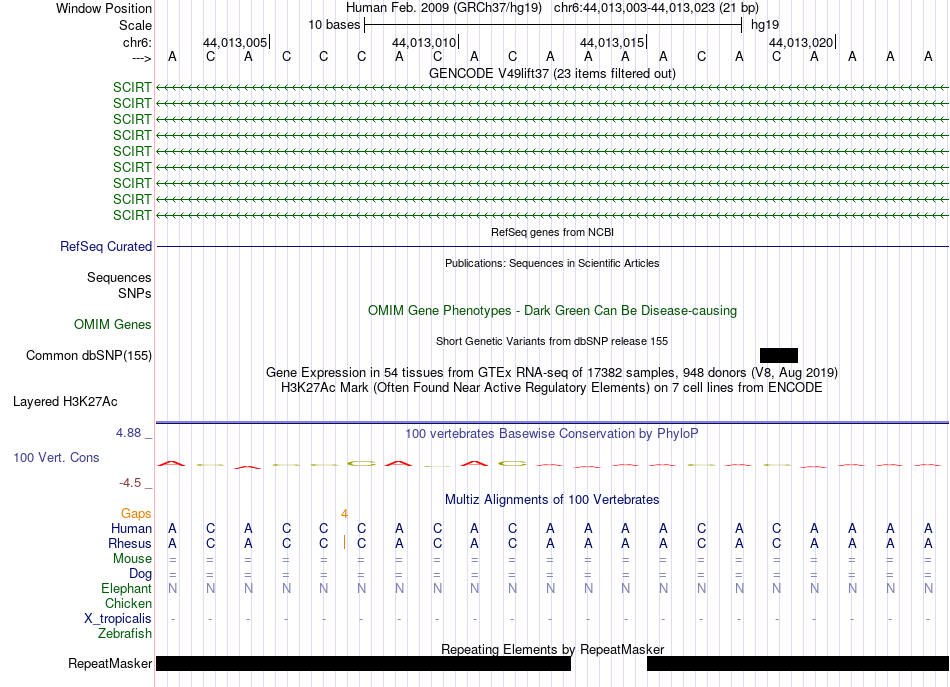Click coordinate label 44,013,015
The image size is (950, 687).
coord(612,42)
